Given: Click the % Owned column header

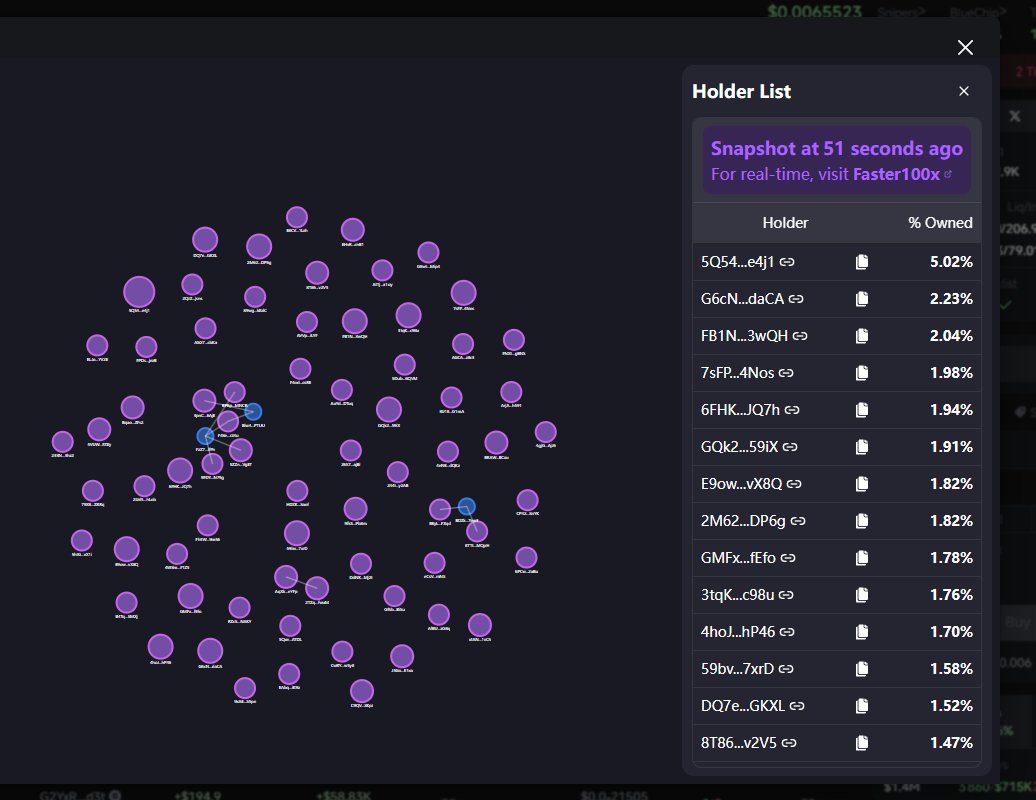Looking at the screenshot, I should pyautogui.click(x=940, y=223).
